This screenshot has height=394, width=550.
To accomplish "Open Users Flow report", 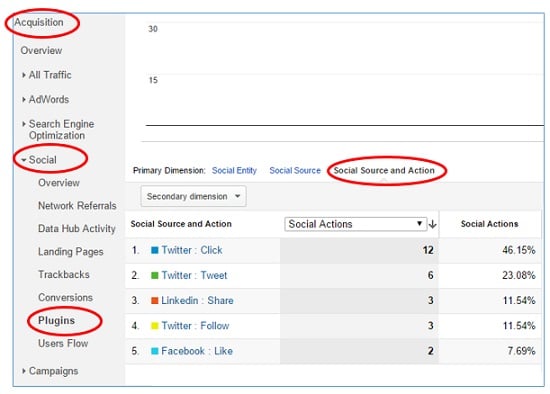I will point(63,343).
